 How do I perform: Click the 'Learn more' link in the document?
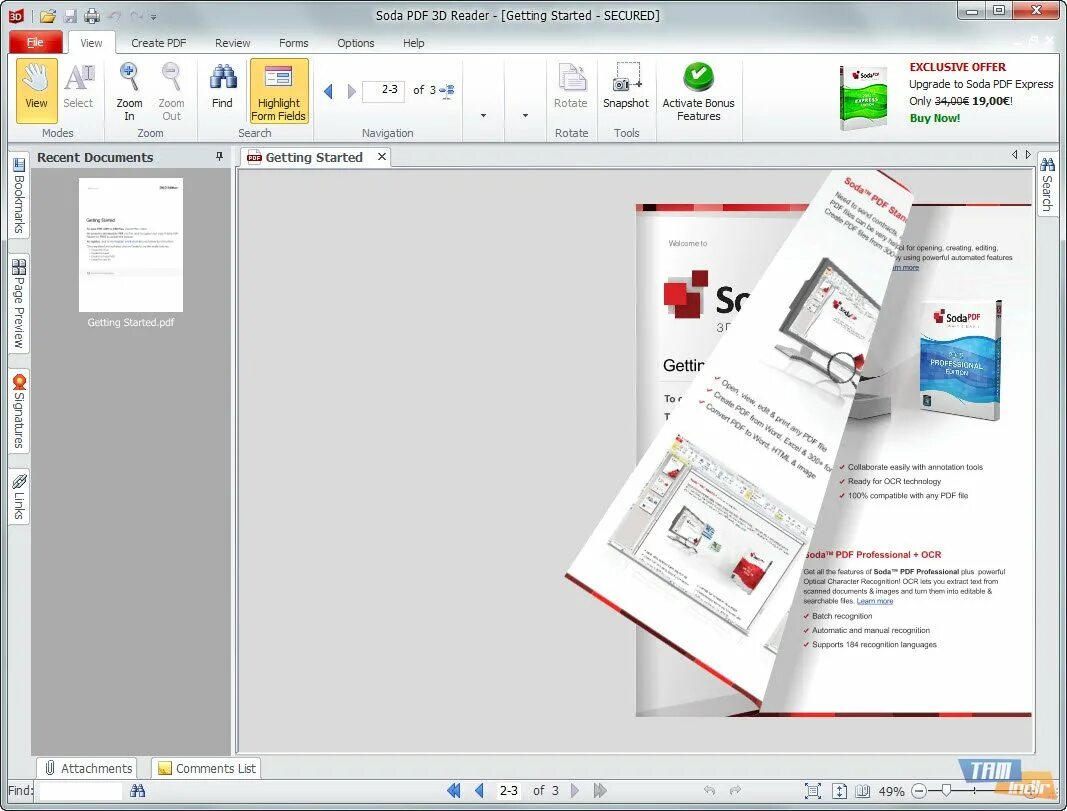874,601
